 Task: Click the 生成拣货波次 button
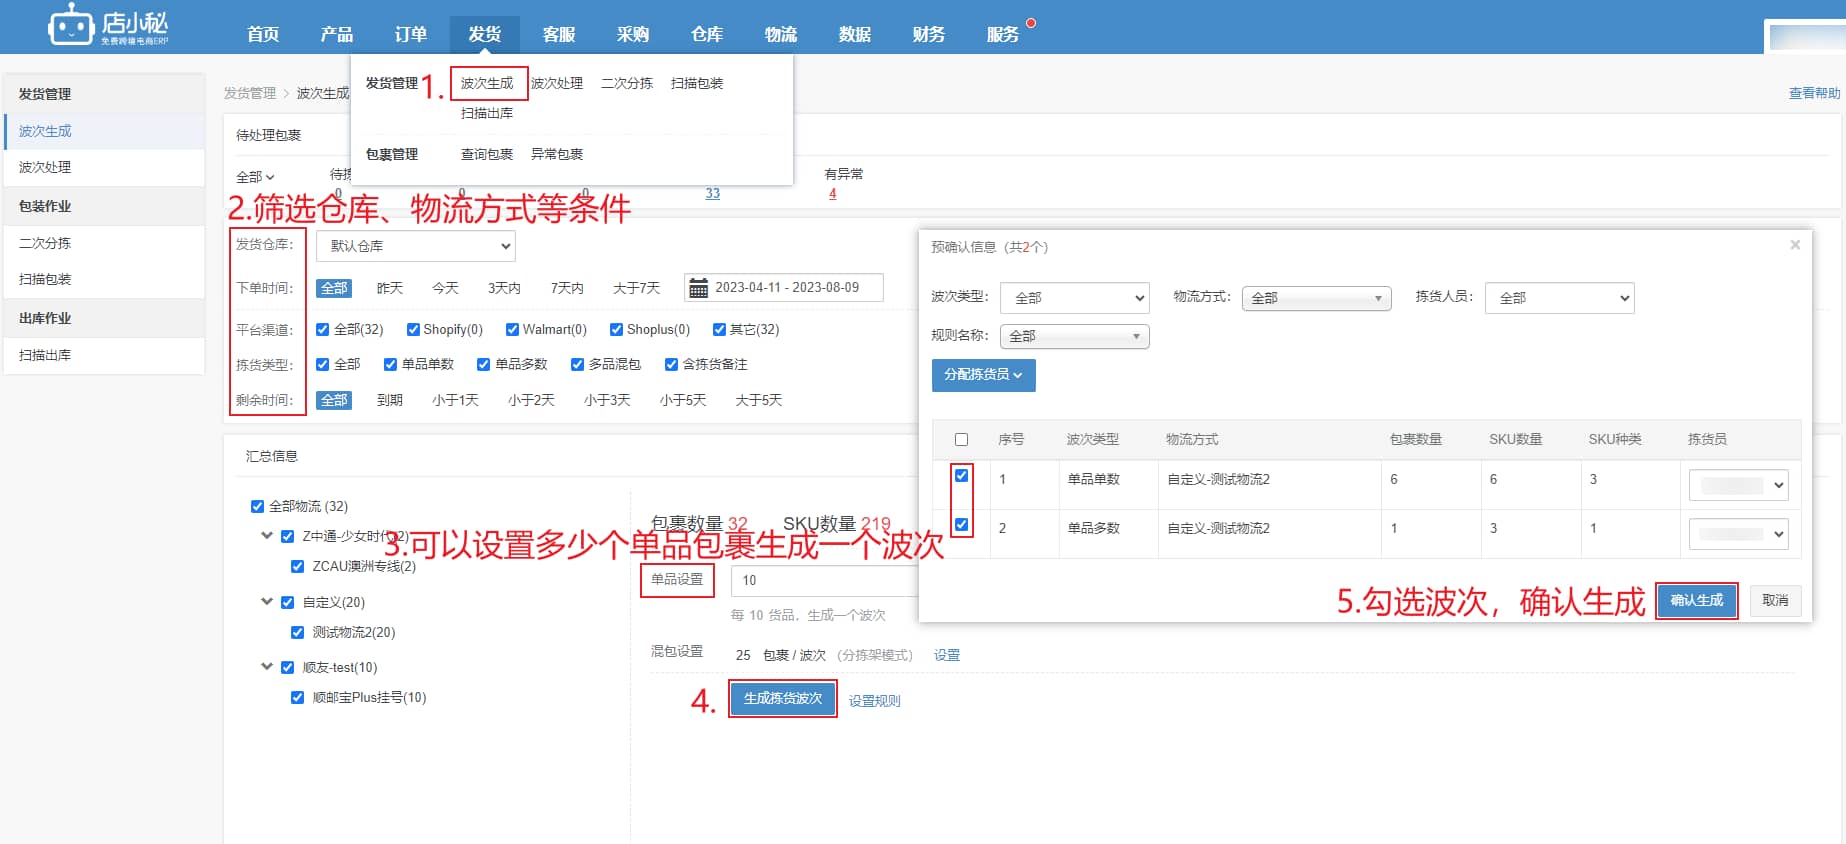pyautogui.click(x=783, y=699)
